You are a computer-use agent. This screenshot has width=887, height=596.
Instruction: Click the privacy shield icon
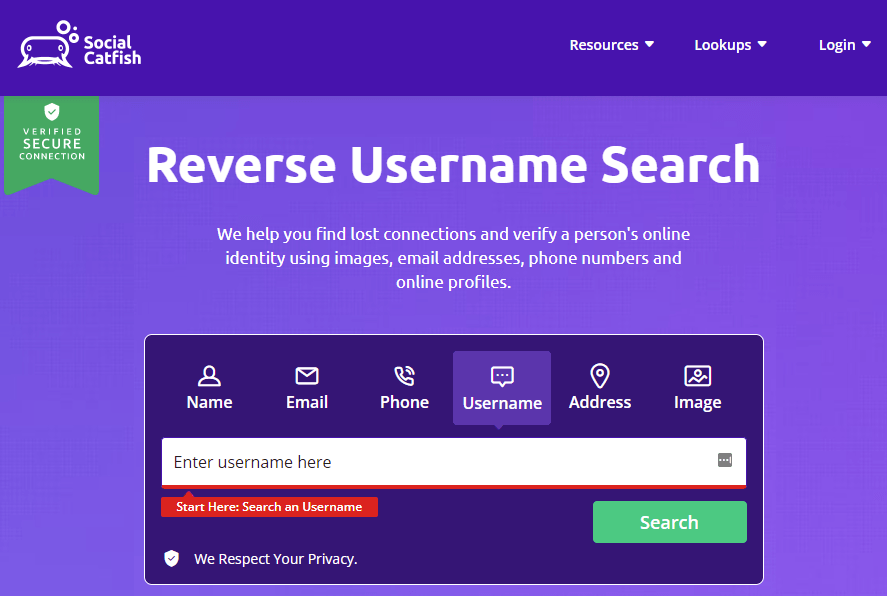(x=171, y=559)
